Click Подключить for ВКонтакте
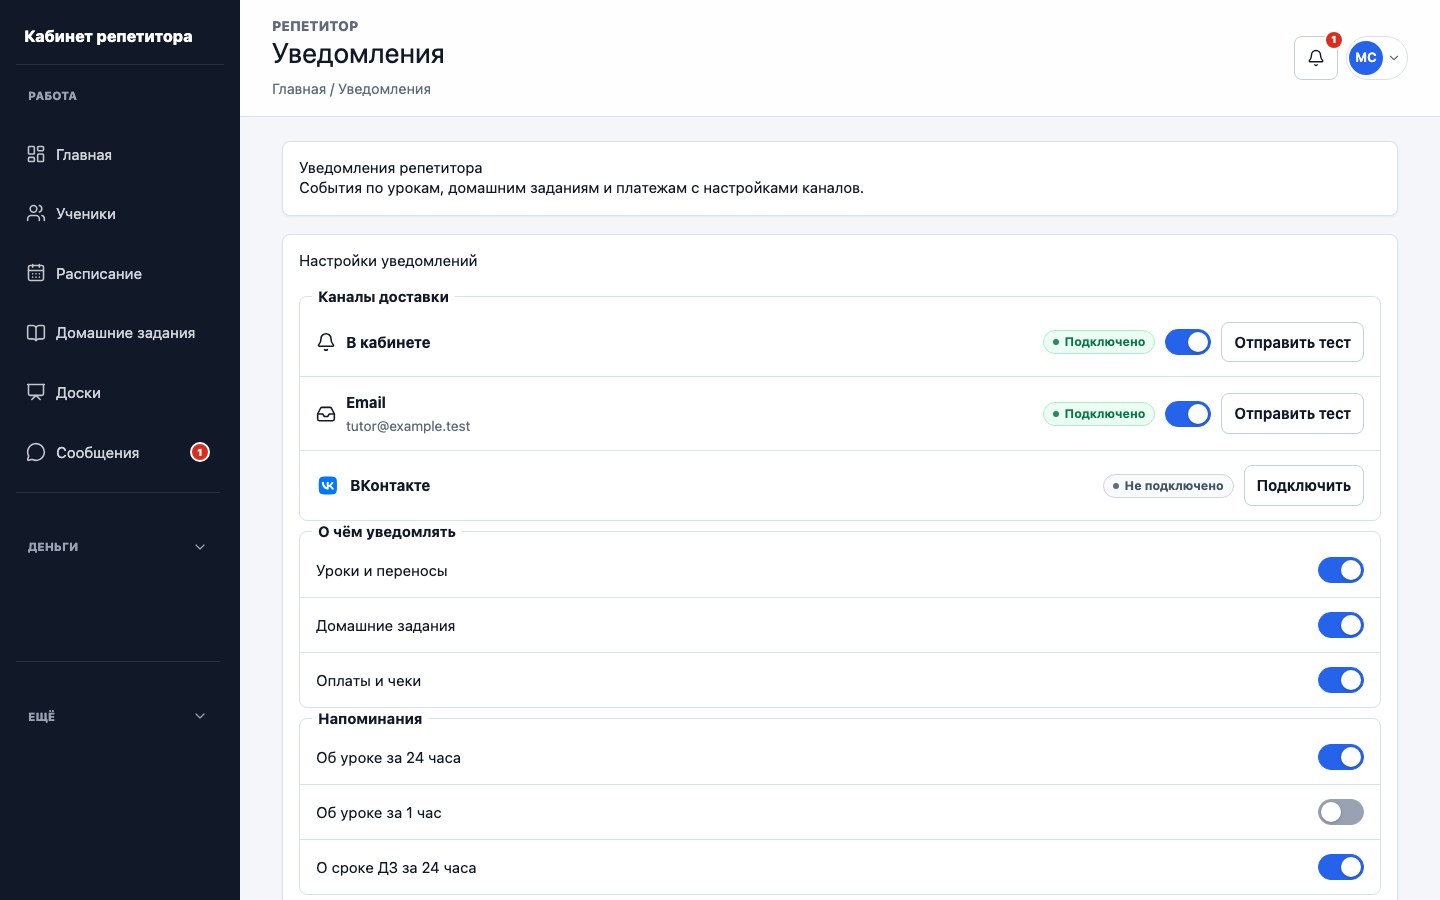Image resolution: width=1440 pixels, height=900 pixels. [1304, 486]
